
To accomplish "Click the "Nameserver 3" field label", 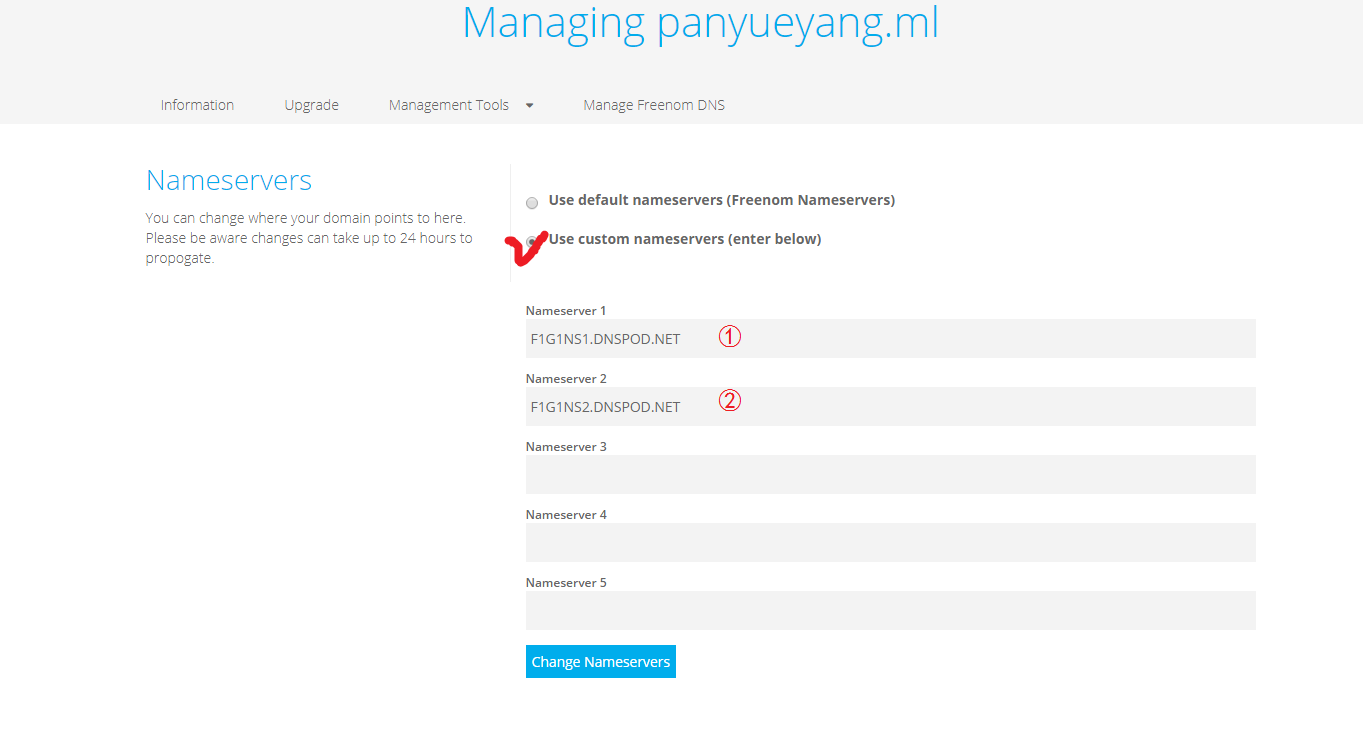I will [566, 446].
